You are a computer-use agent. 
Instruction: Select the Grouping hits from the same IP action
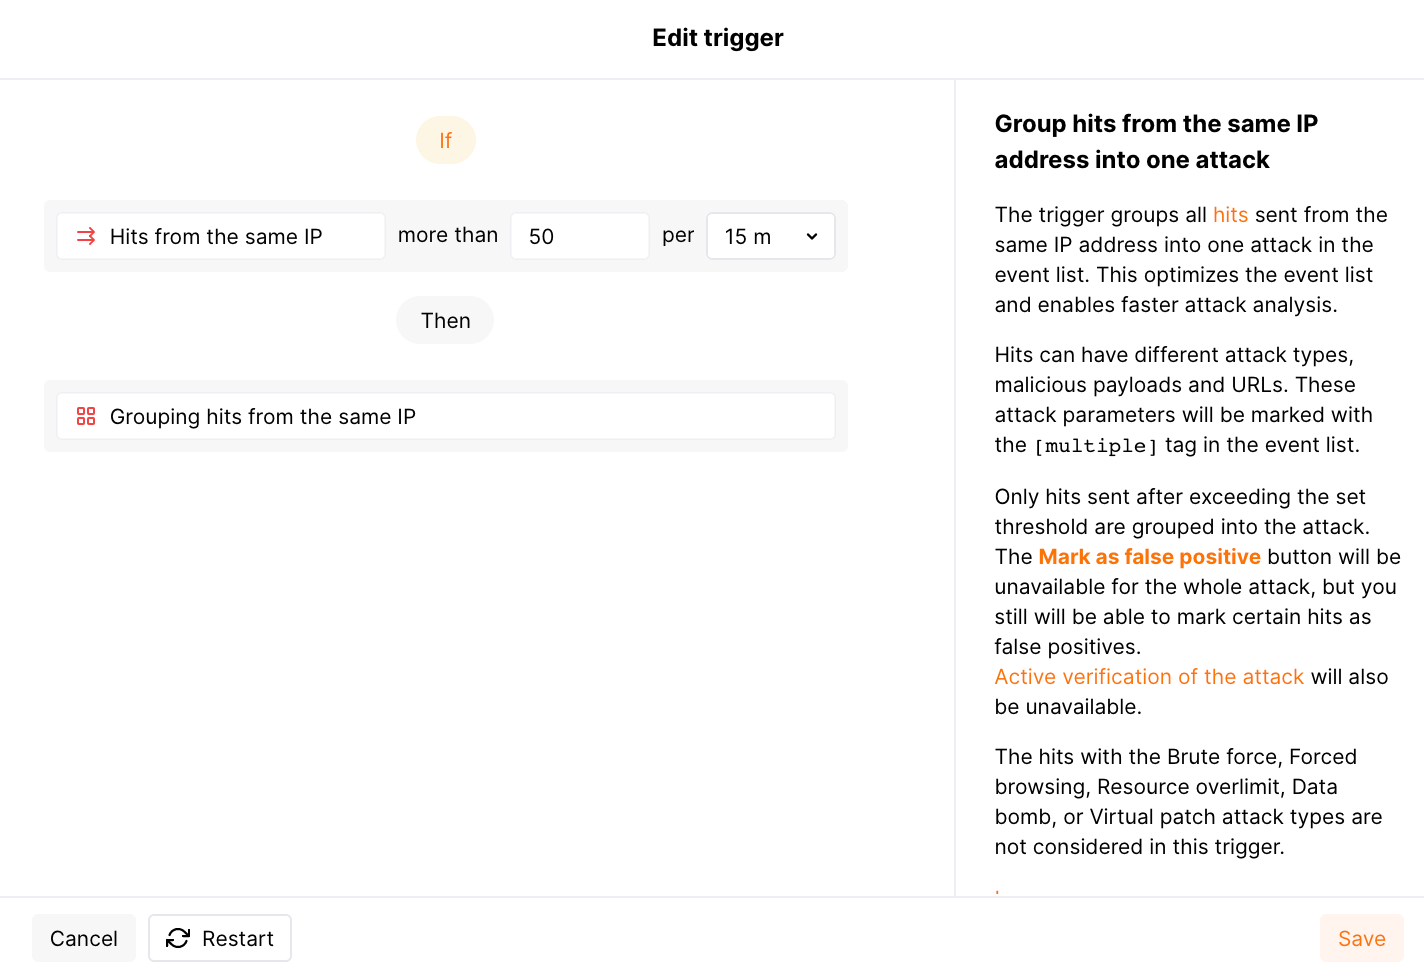[x=445, y=416]
